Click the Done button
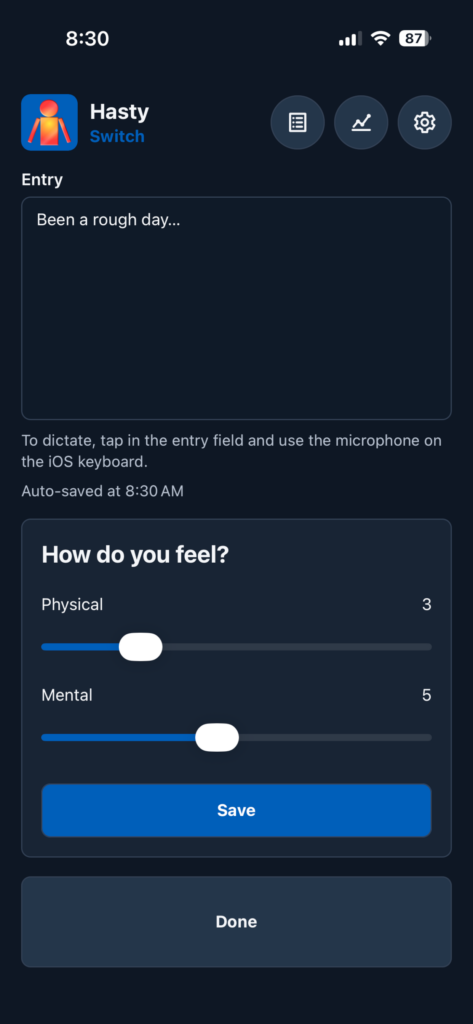The image size is (473, 1024). click(236, 921)
